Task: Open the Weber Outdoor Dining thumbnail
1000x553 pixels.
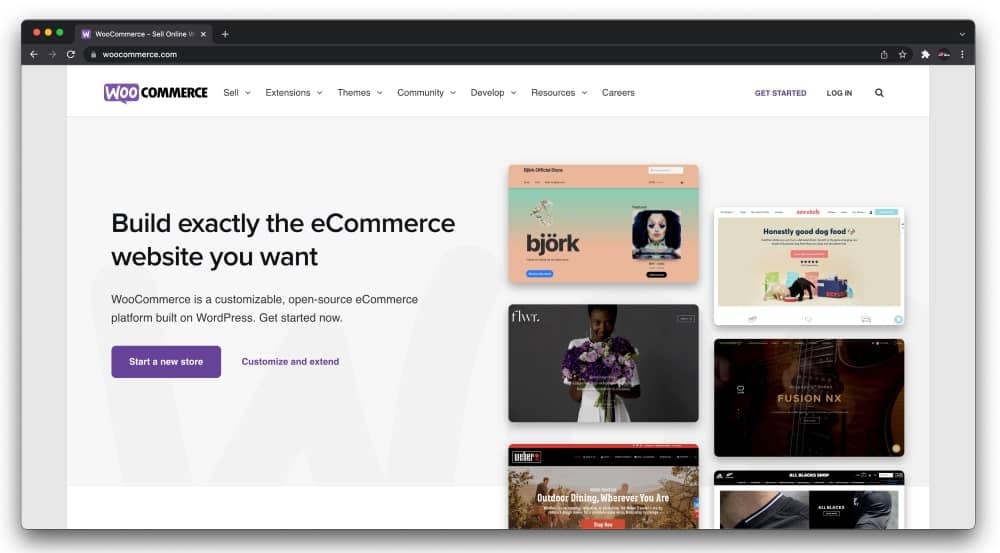Action: pyautogui.click(x=603, y=487)
